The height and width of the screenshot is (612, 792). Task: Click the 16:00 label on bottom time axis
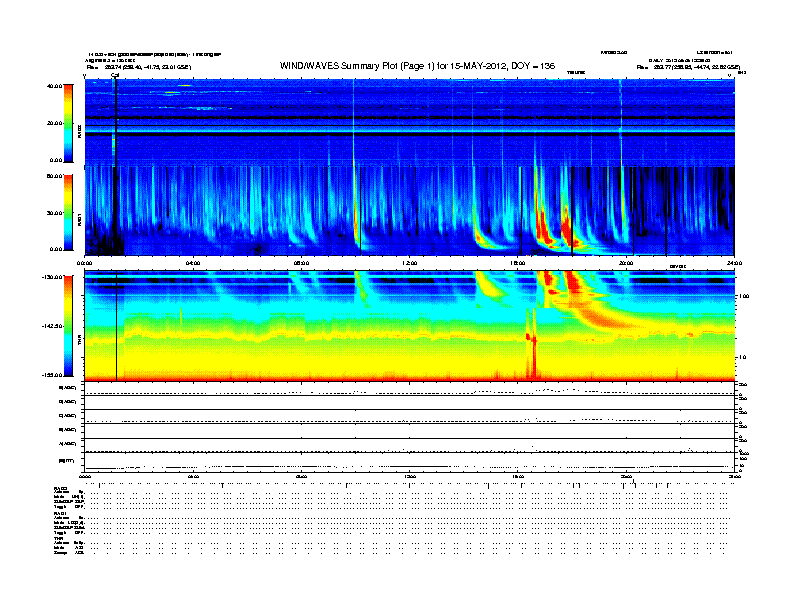tap(518, 476)
